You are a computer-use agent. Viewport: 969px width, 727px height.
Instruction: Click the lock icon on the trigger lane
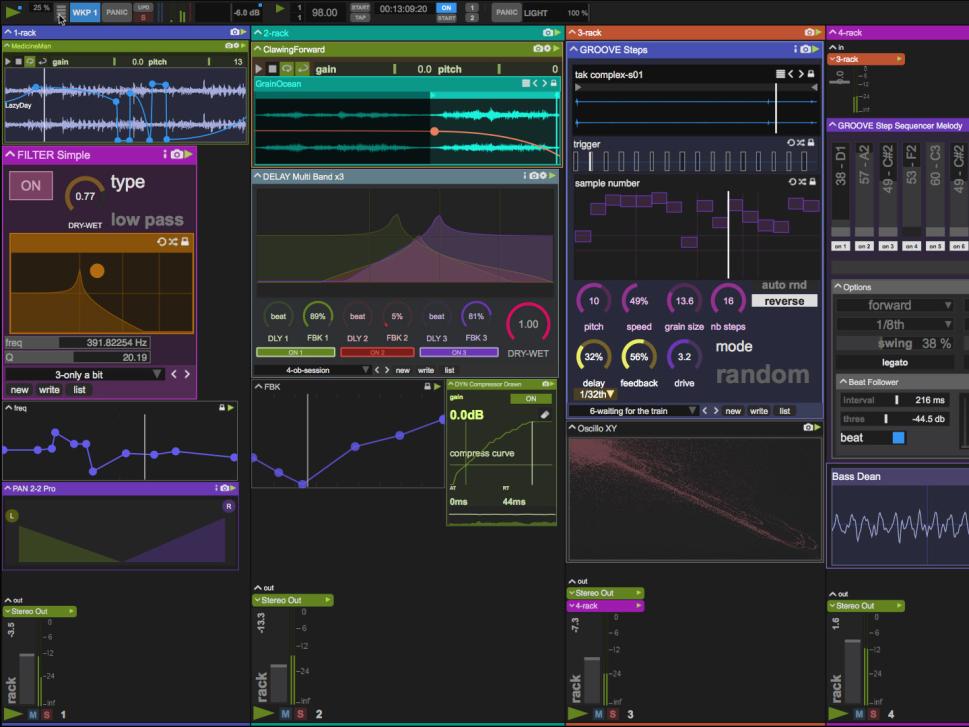[811, 143]
